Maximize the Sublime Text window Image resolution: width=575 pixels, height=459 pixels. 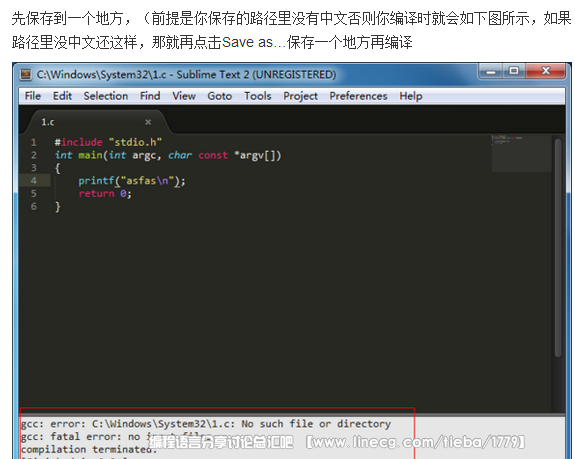click(514, 71)
